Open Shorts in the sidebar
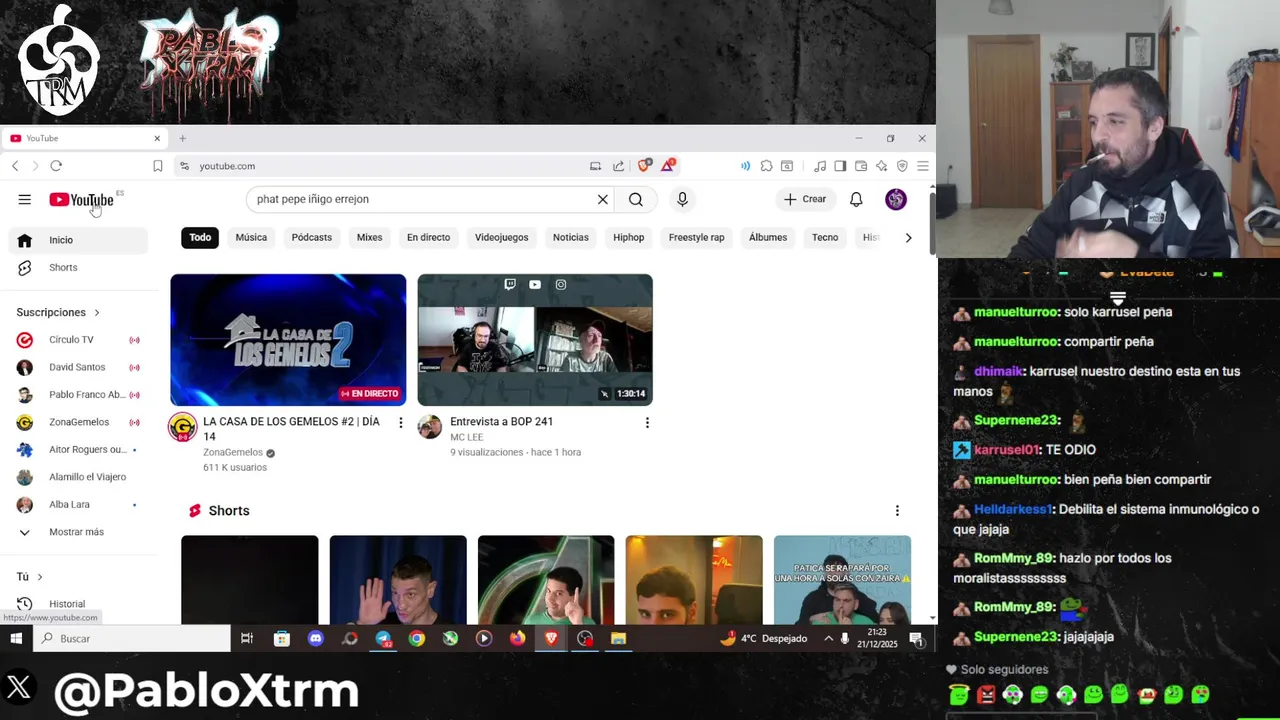Screen dimensions: 1280x720 (78, 267)
